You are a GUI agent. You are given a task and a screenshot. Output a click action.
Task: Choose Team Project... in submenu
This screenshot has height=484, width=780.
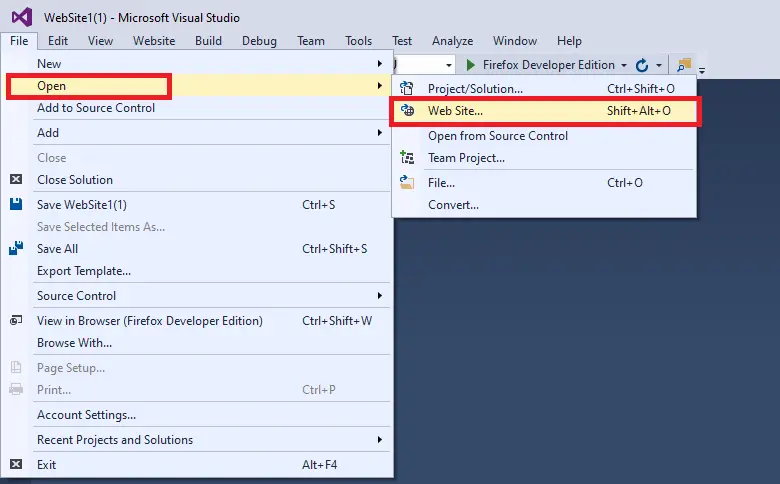(x=545, y=158)
